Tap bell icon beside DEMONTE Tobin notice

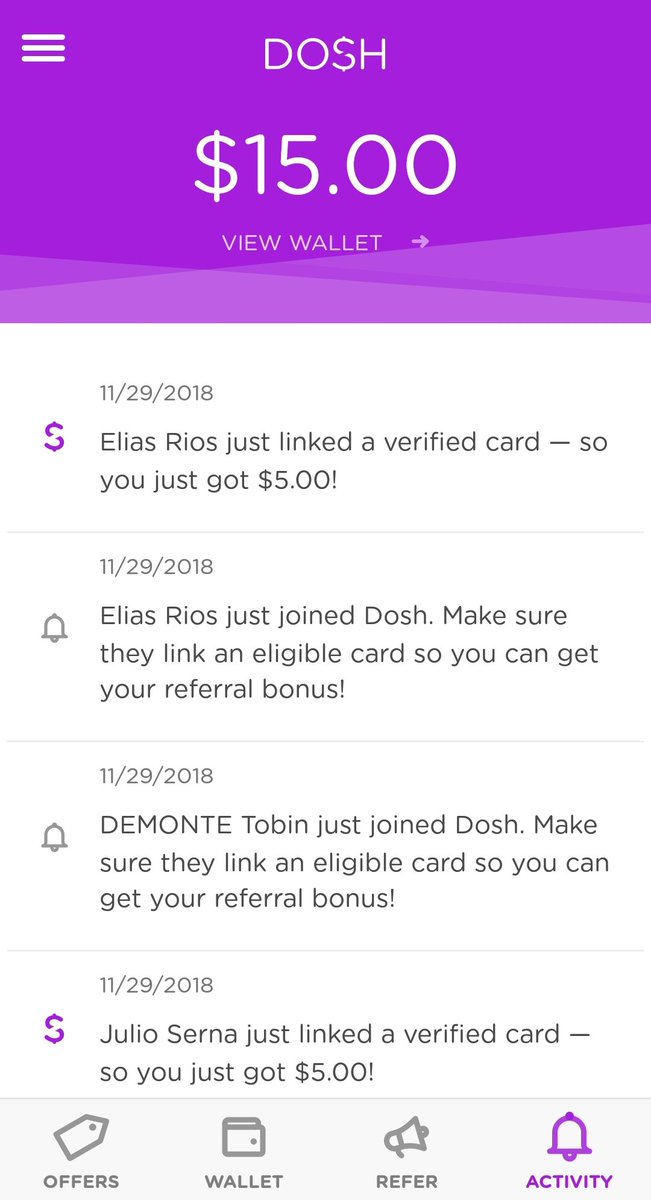54,837
